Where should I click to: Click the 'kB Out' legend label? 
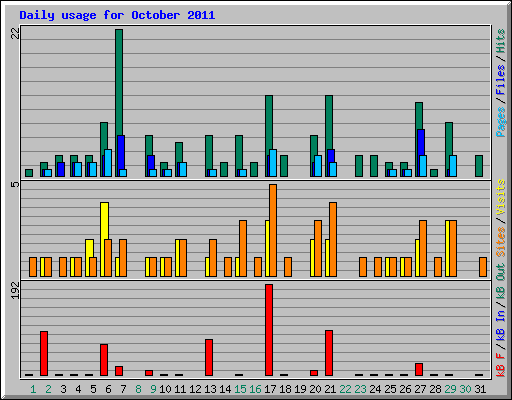coord(500,283)
